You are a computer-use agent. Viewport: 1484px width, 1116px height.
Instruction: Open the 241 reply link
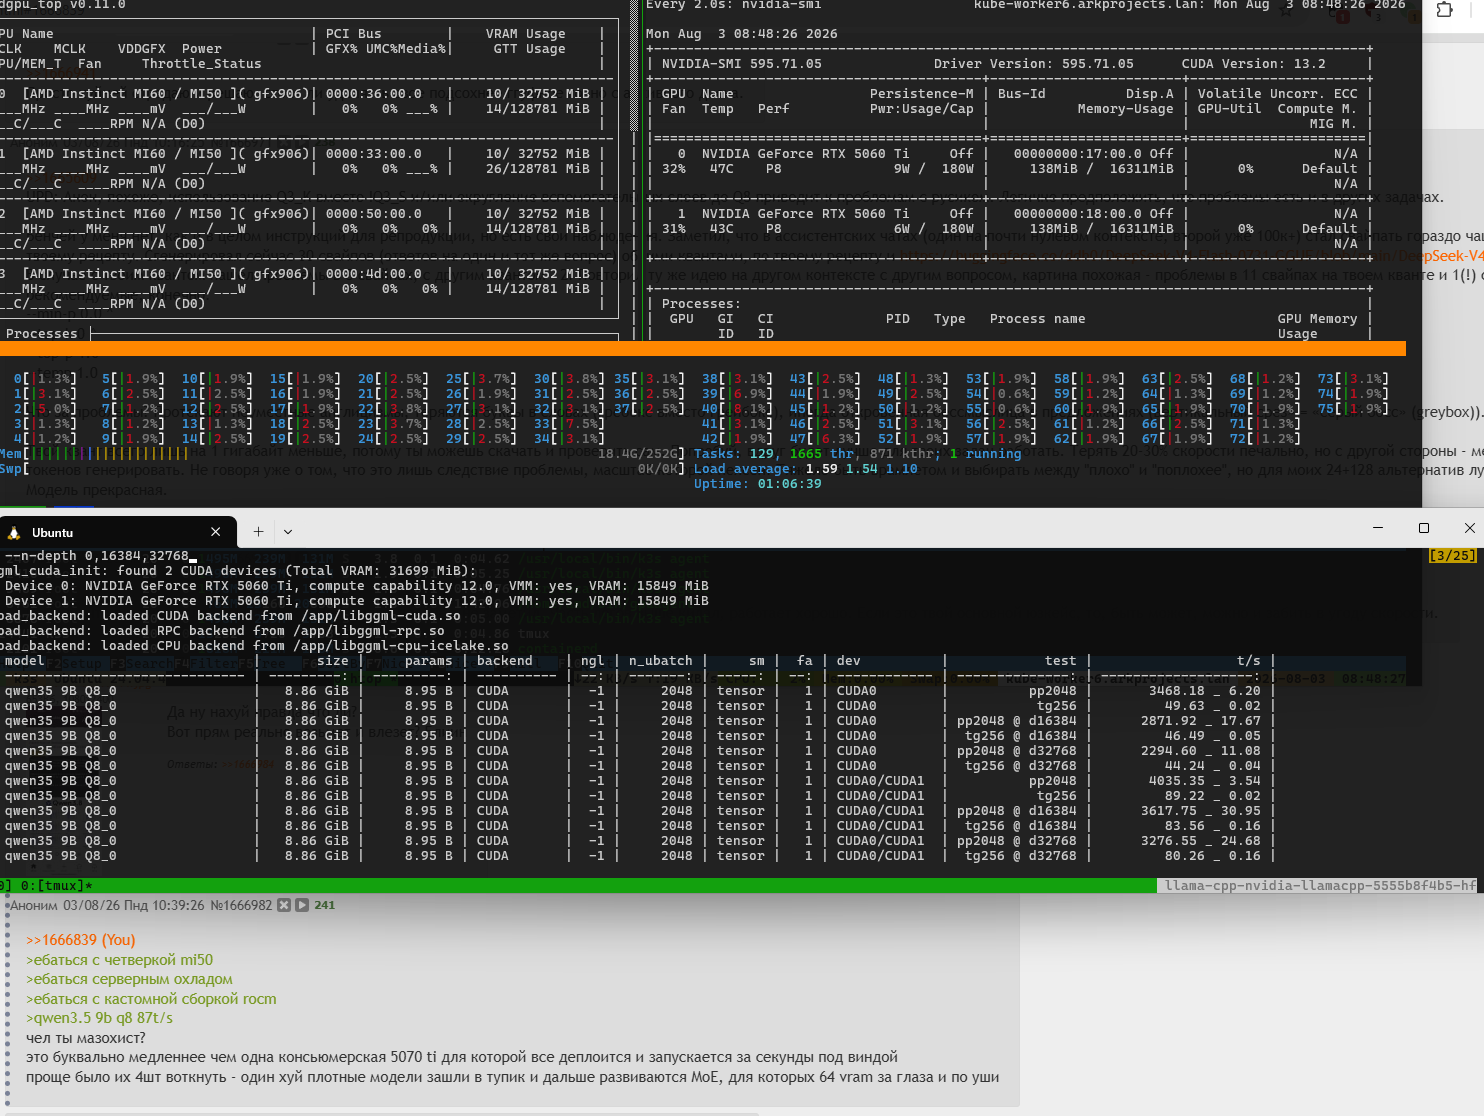(324, 905)
